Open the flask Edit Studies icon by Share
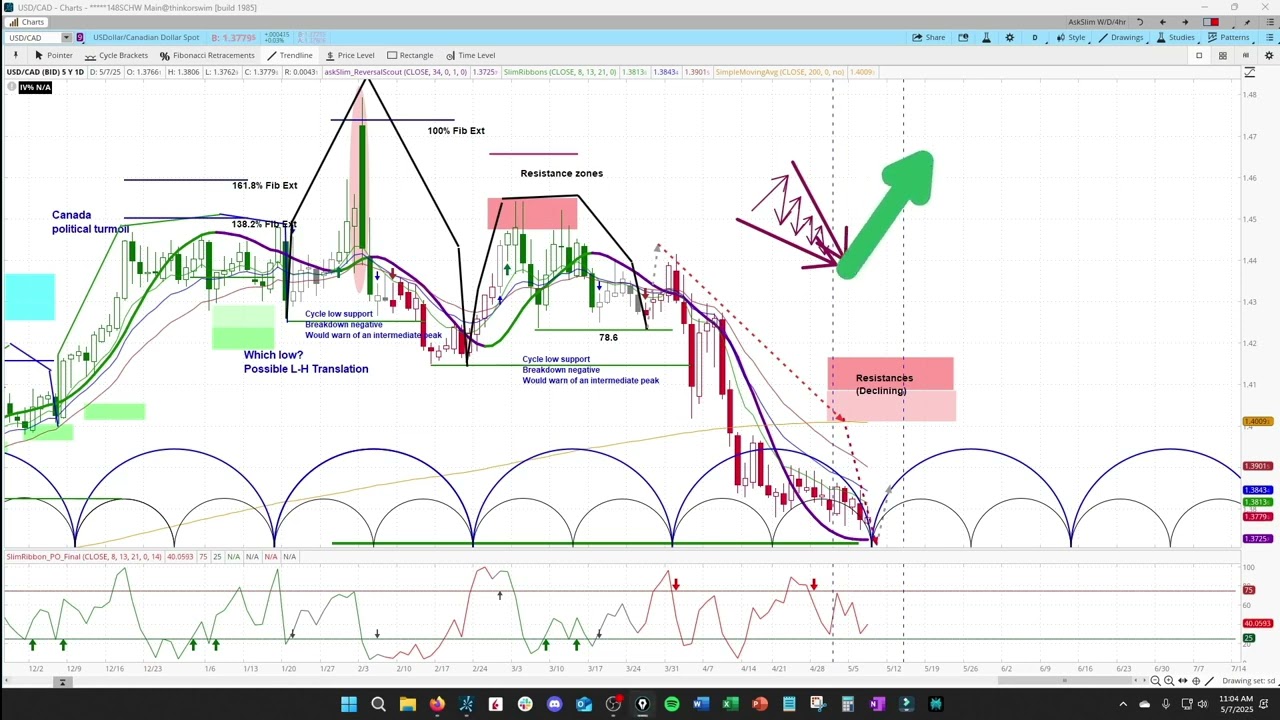 point(986,37)
